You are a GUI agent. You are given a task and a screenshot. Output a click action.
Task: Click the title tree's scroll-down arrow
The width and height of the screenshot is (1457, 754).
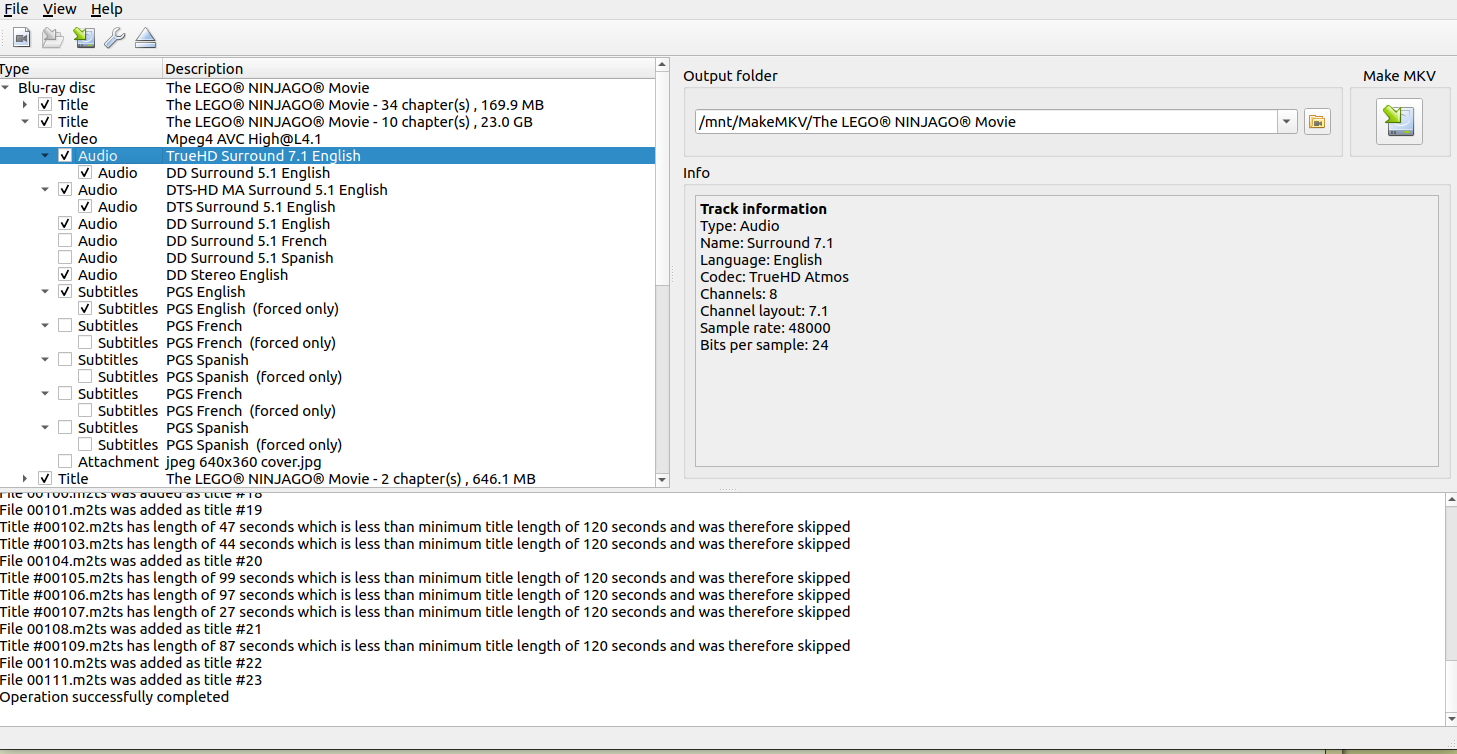pos(661,480)
